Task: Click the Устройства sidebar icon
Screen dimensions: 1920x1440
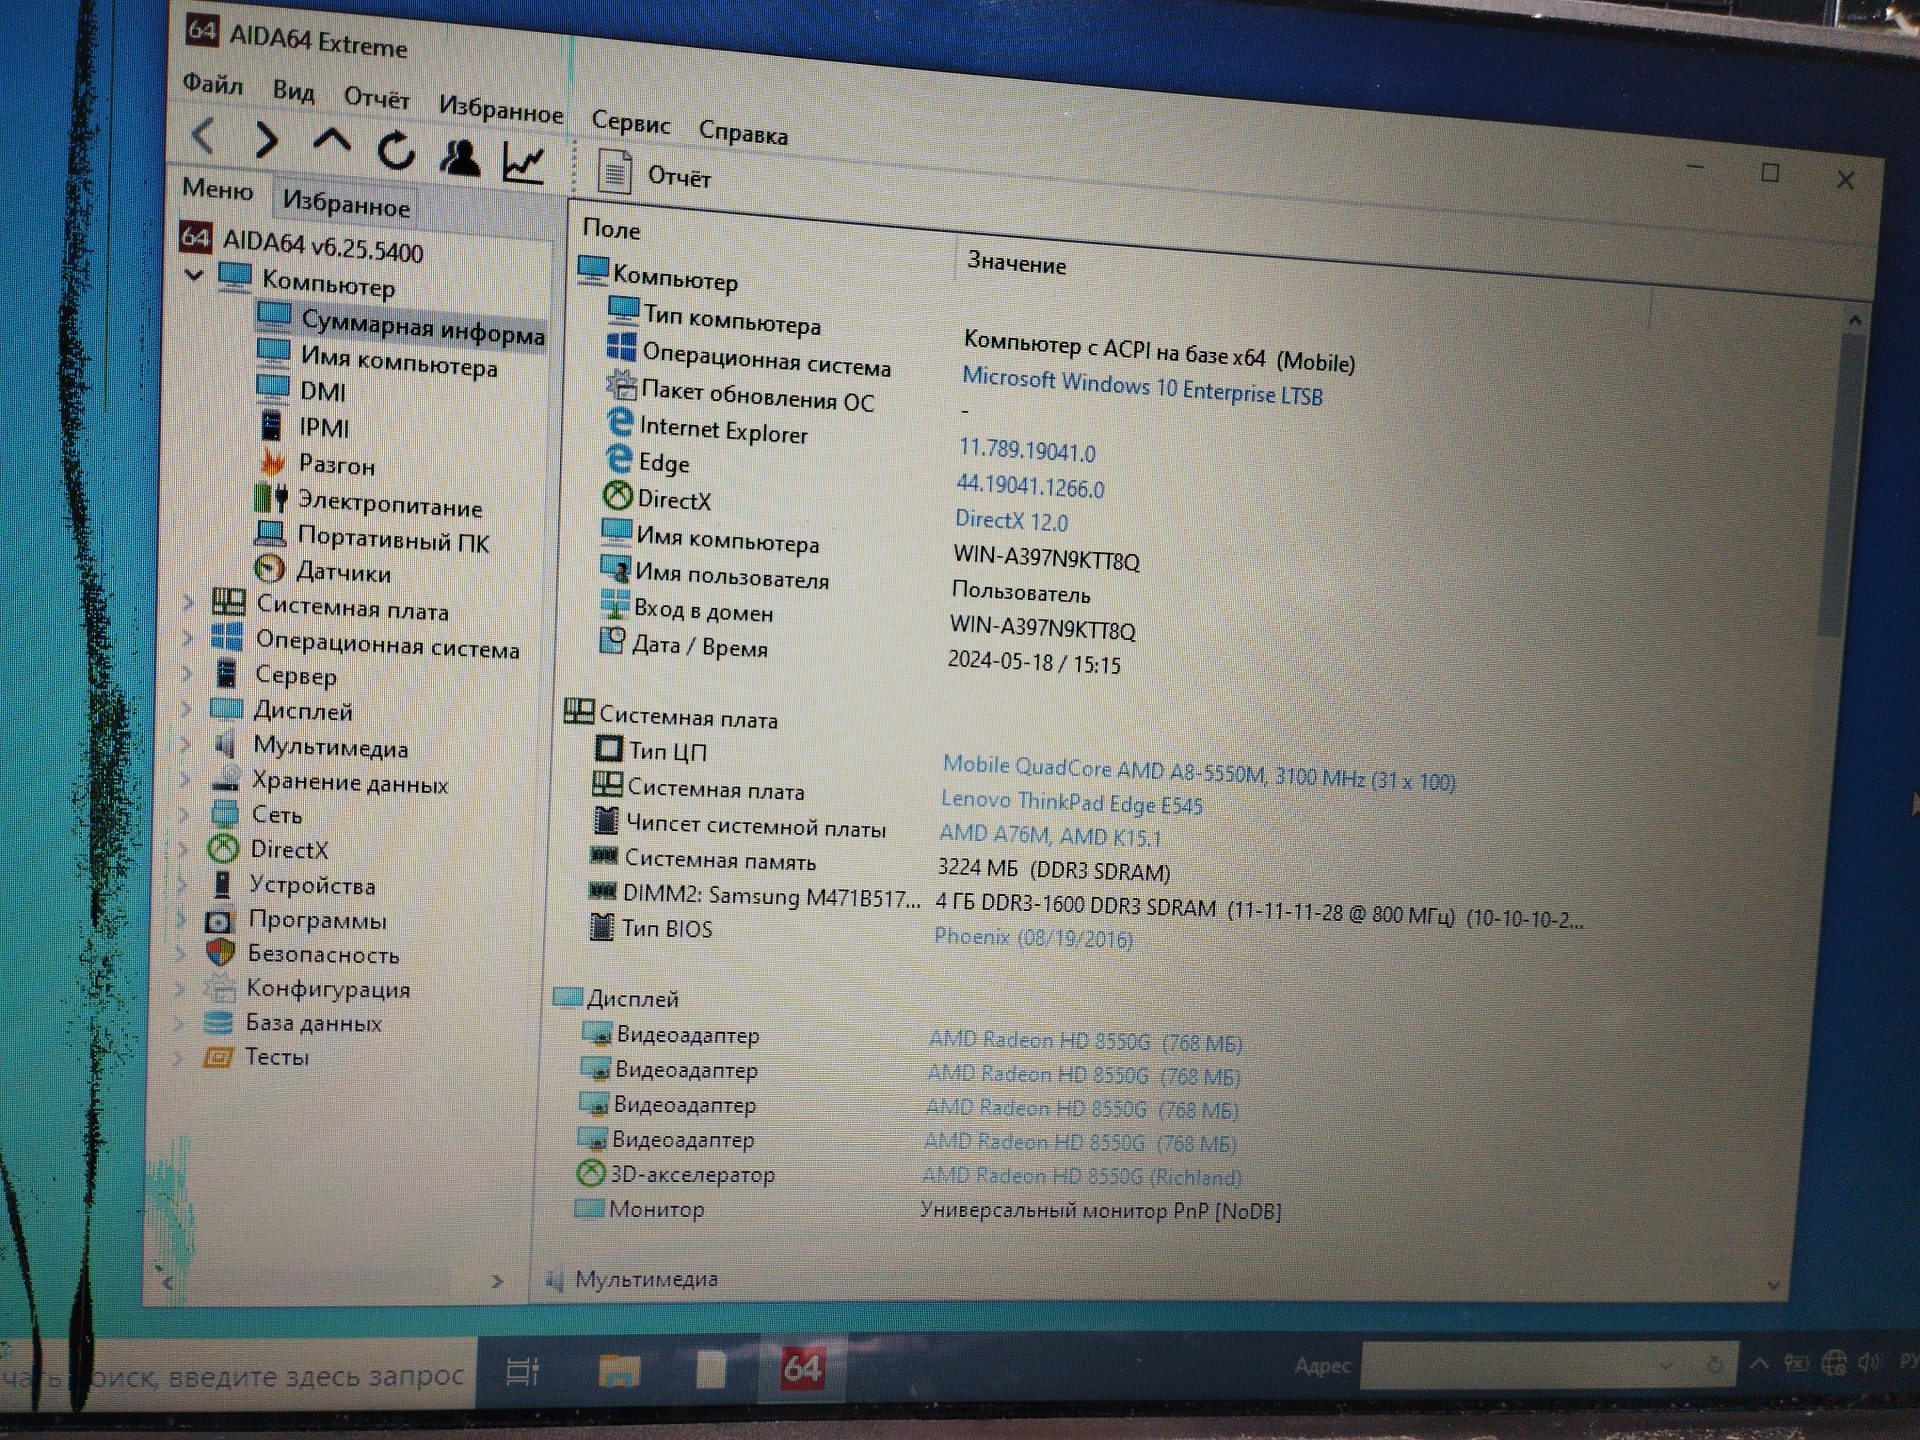Action: coord(223,884)
